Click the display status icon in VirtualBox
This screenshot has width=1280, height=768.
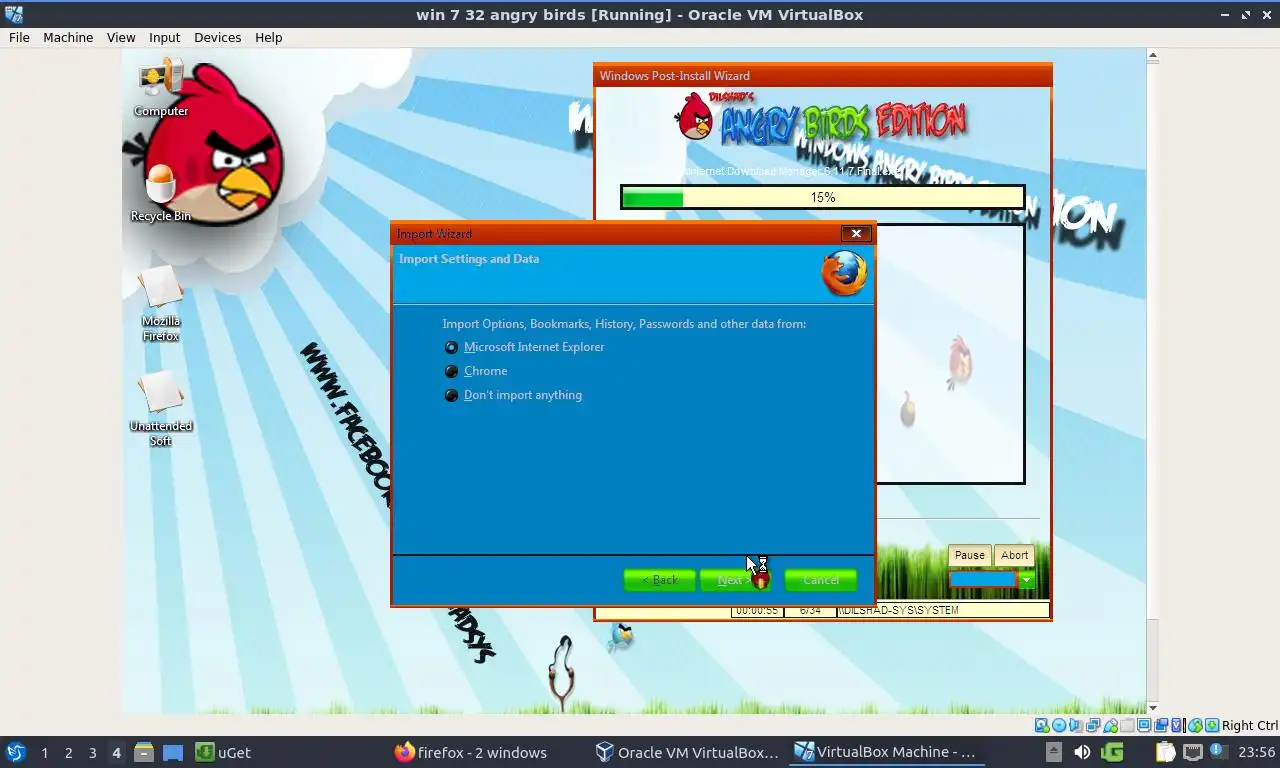point(1144,726)
